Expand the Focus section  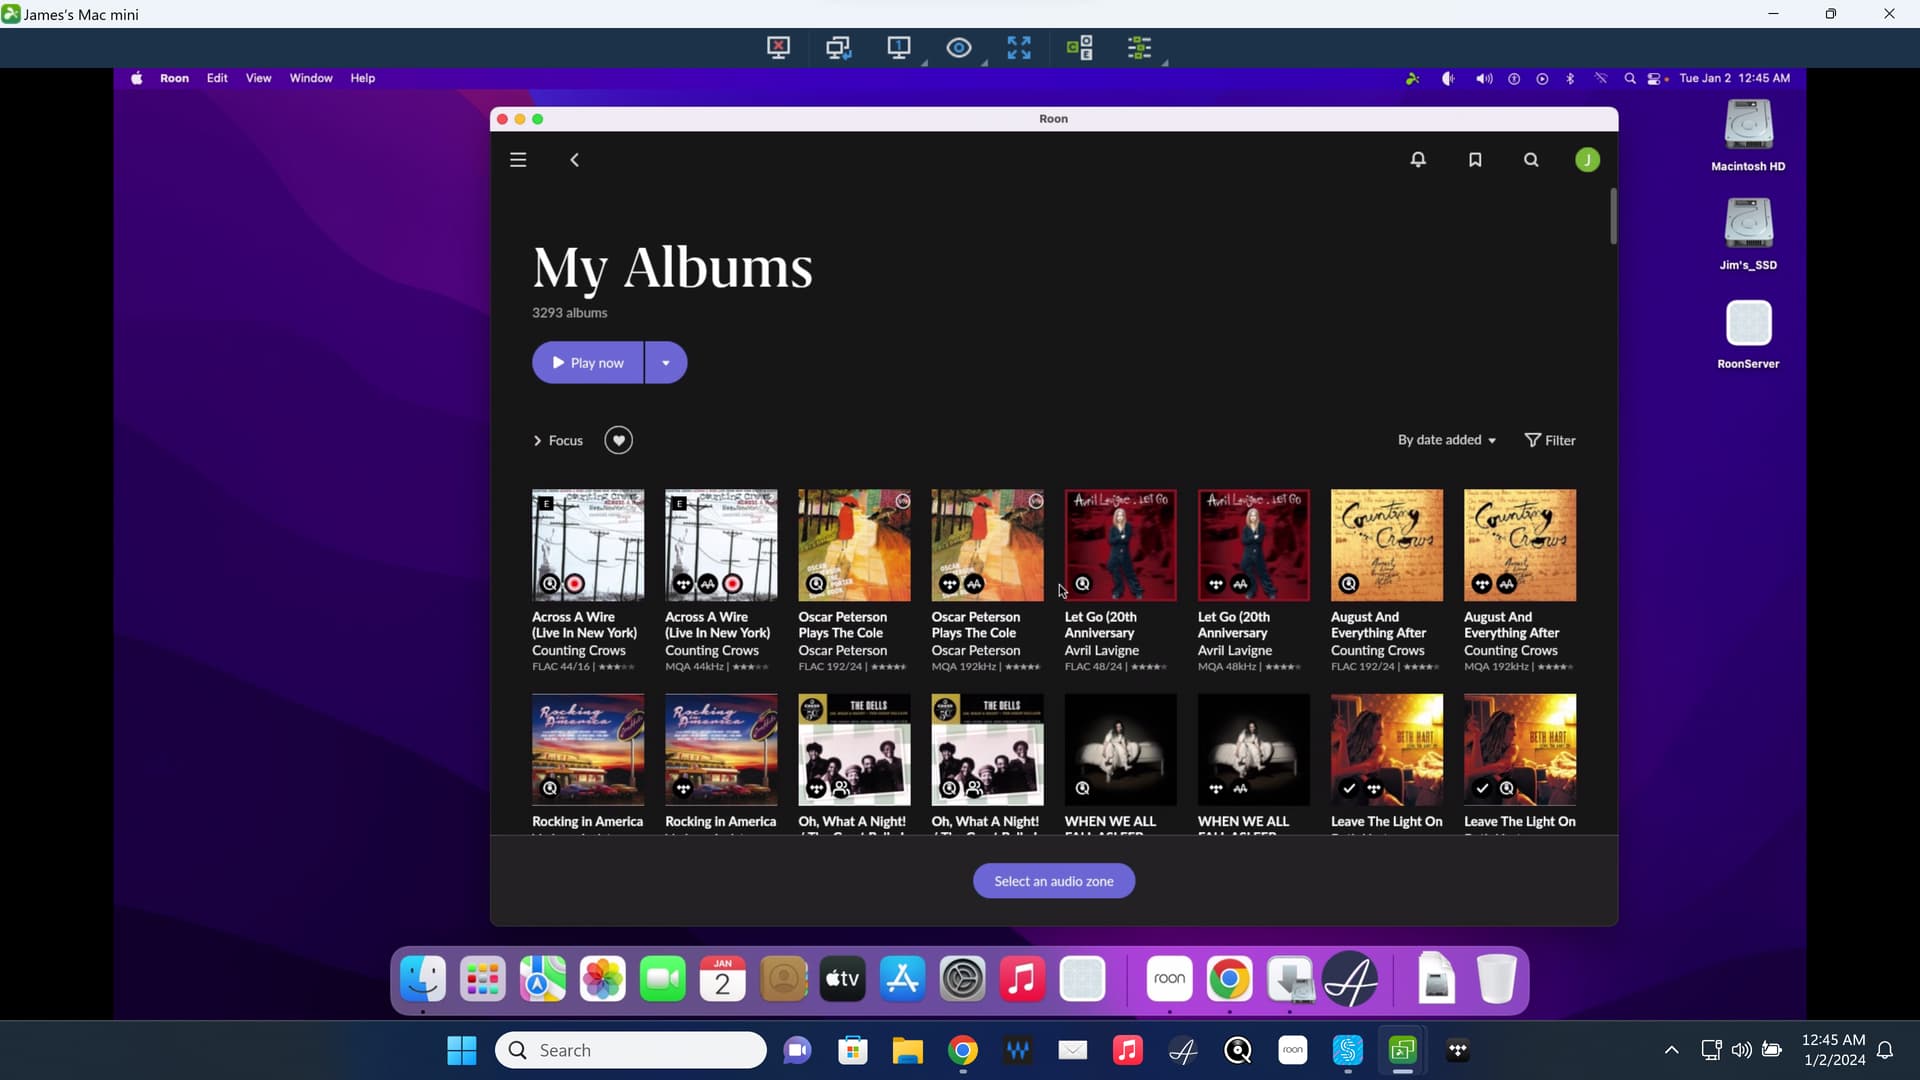[x=557, y=440]
